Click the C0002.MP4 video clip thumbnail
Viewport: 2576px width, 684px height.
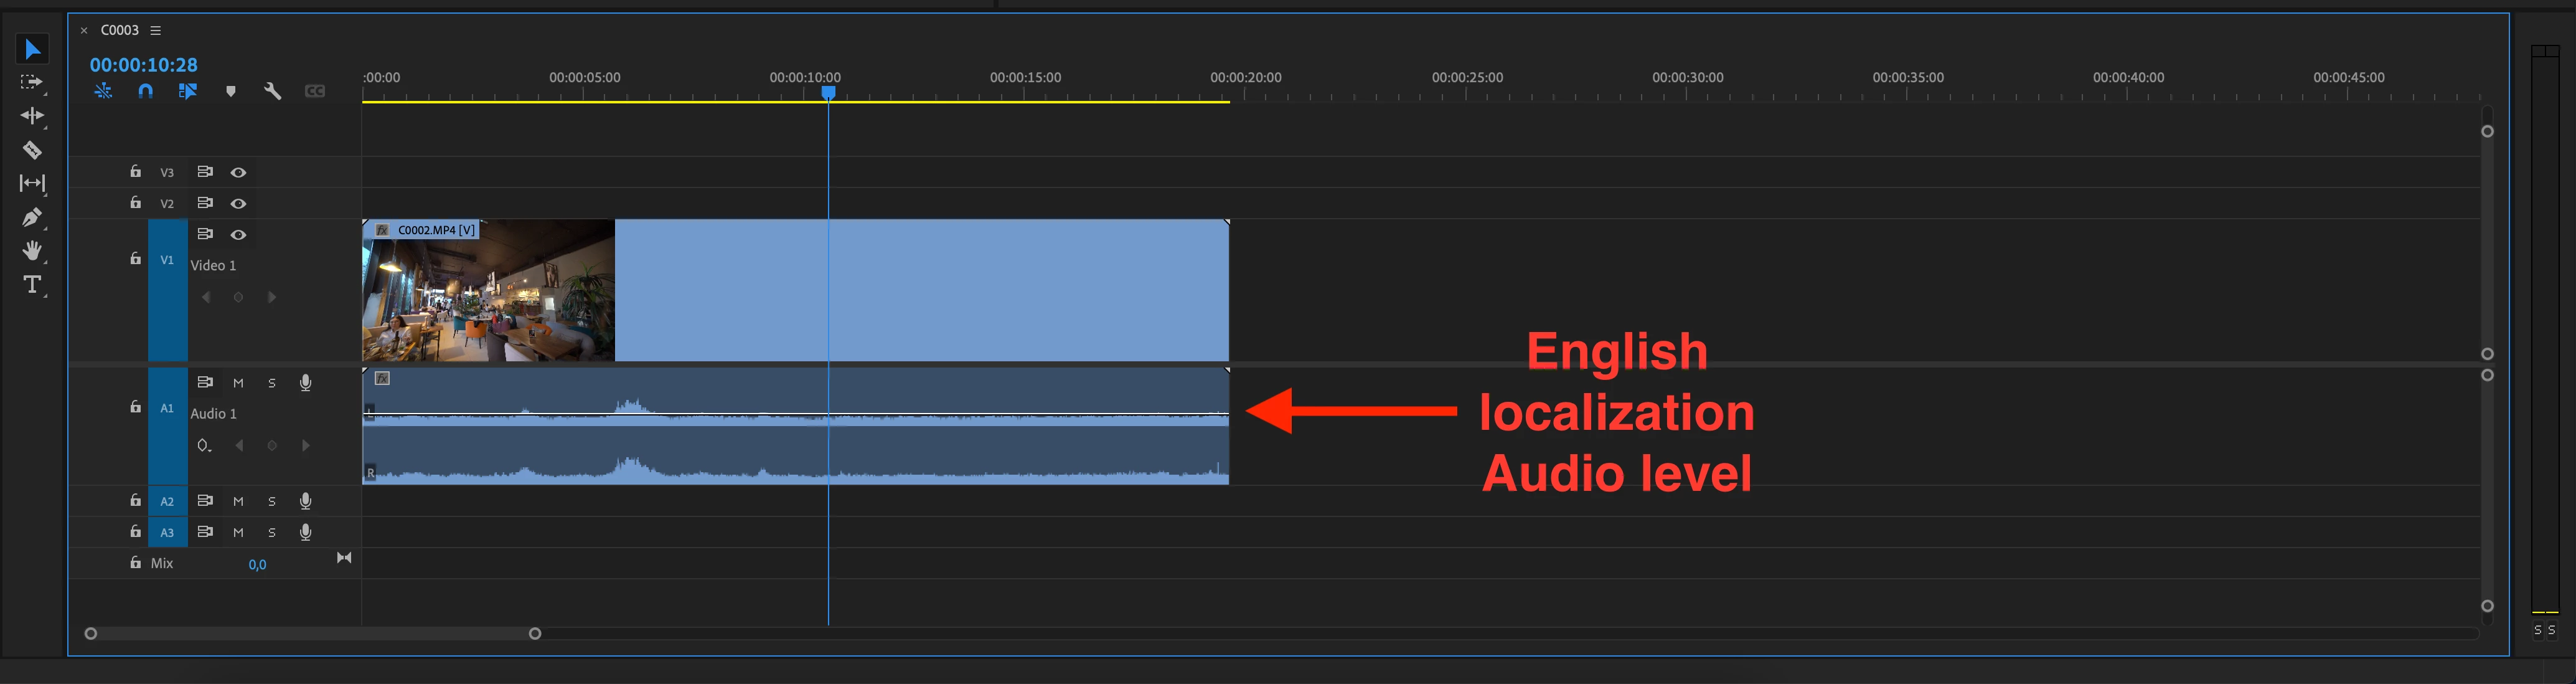[488, 295]
